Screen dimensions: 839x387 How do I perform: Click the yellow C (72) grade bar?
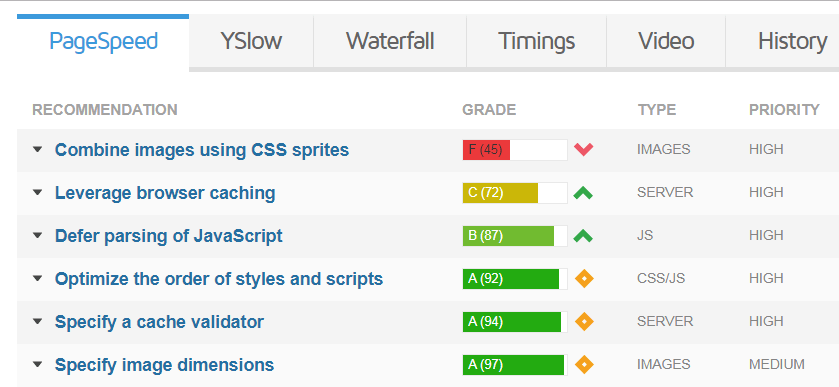tap(515, 193)
